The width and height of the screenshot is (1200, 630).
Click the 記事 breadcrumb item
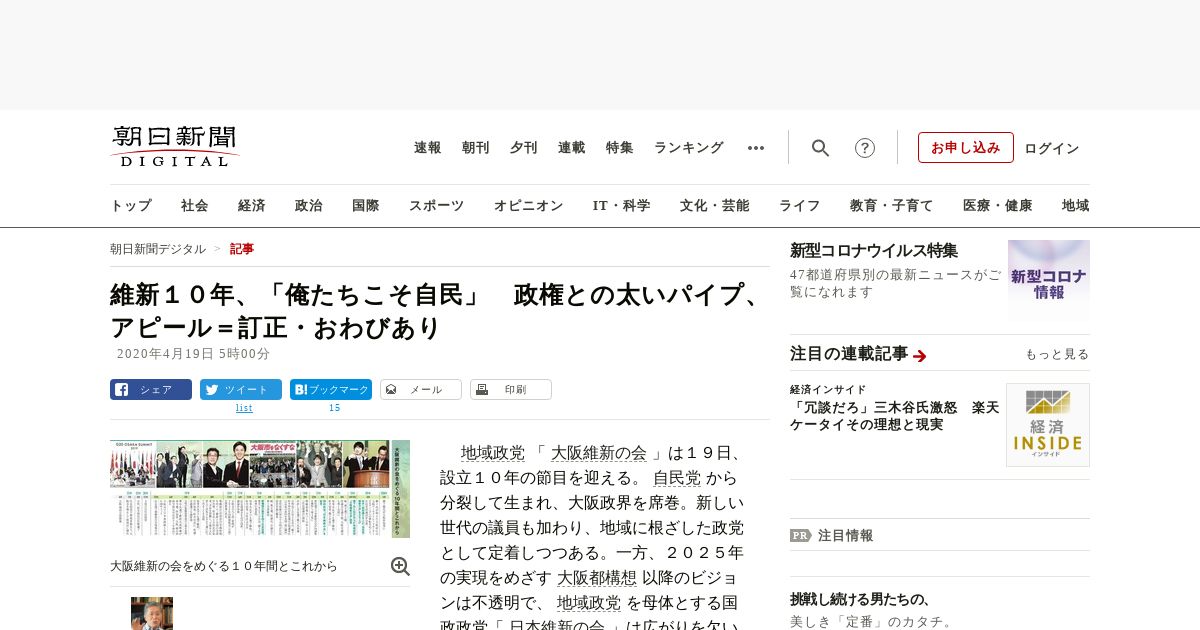click(x=242, y=249)
